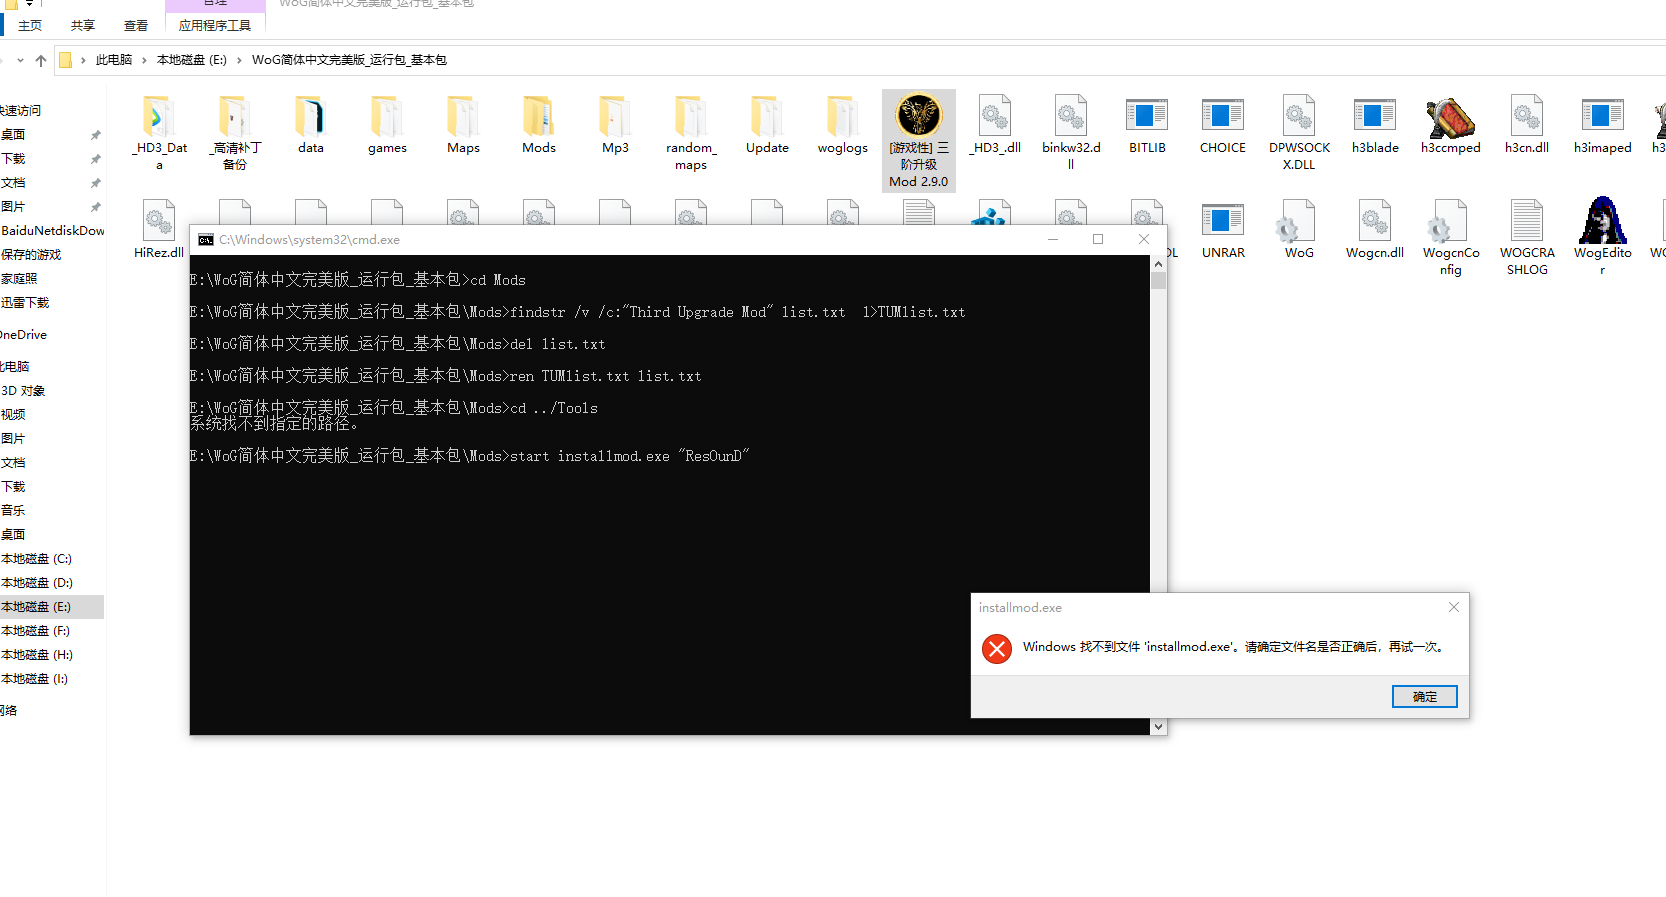Open BaiduNetdiskDownload in quick access
The width and height of the screenshot is (1666, 897).
point(52,231)
